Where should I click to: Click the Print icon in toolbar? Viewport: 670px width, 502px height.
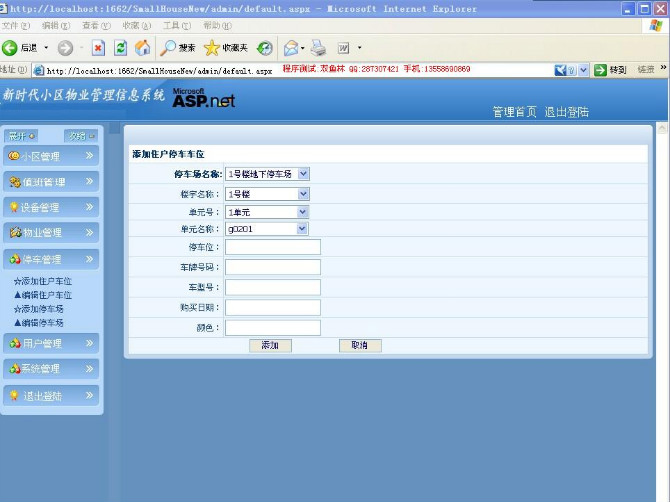click(318, 48)
